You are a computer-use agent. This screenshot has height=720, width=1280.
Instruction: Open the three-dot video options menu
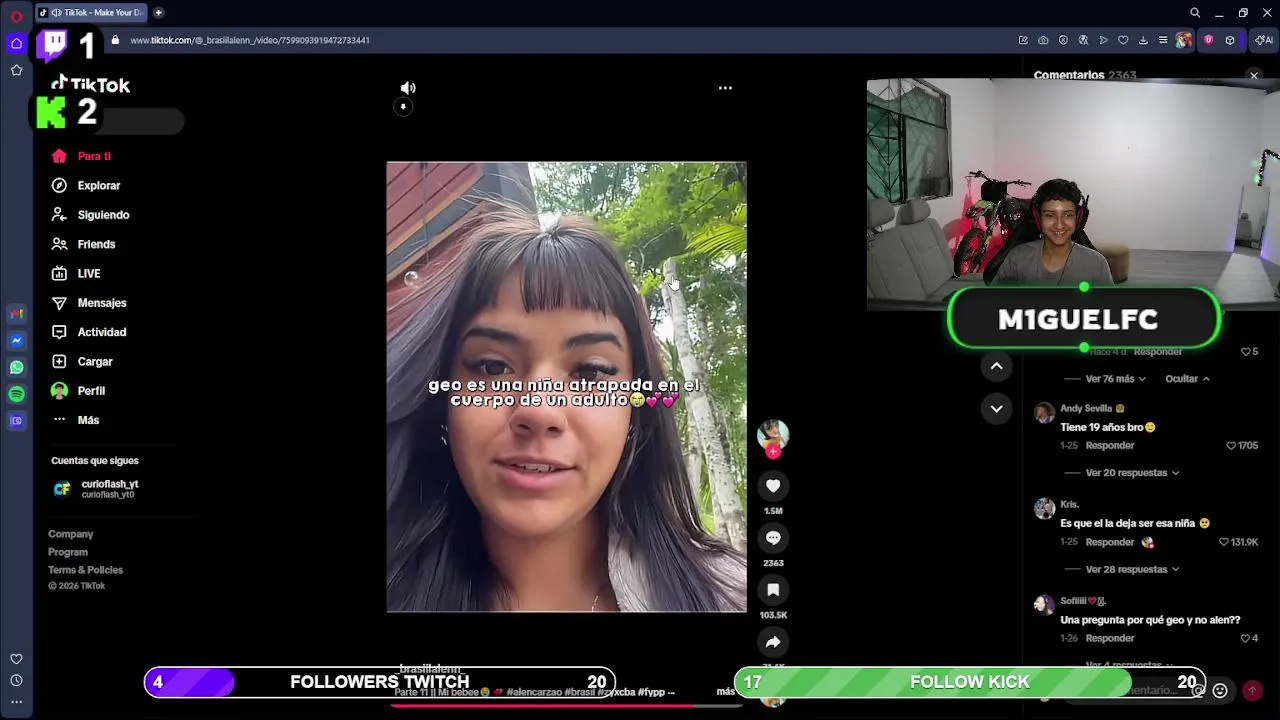[x=725, y=88]
